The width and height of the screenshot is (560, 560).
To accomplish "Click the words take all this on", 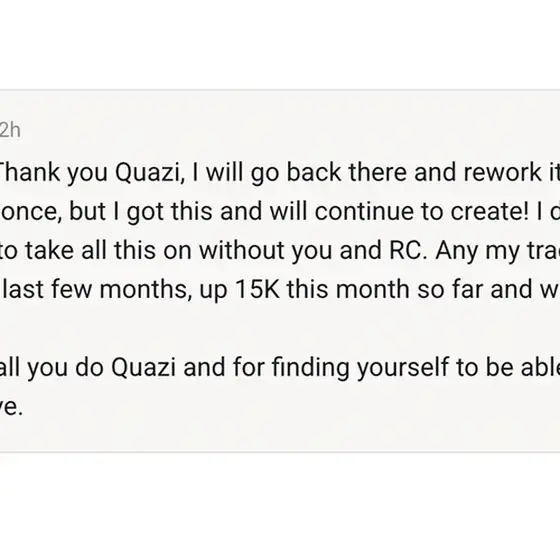I will click(x=90, y=250).
